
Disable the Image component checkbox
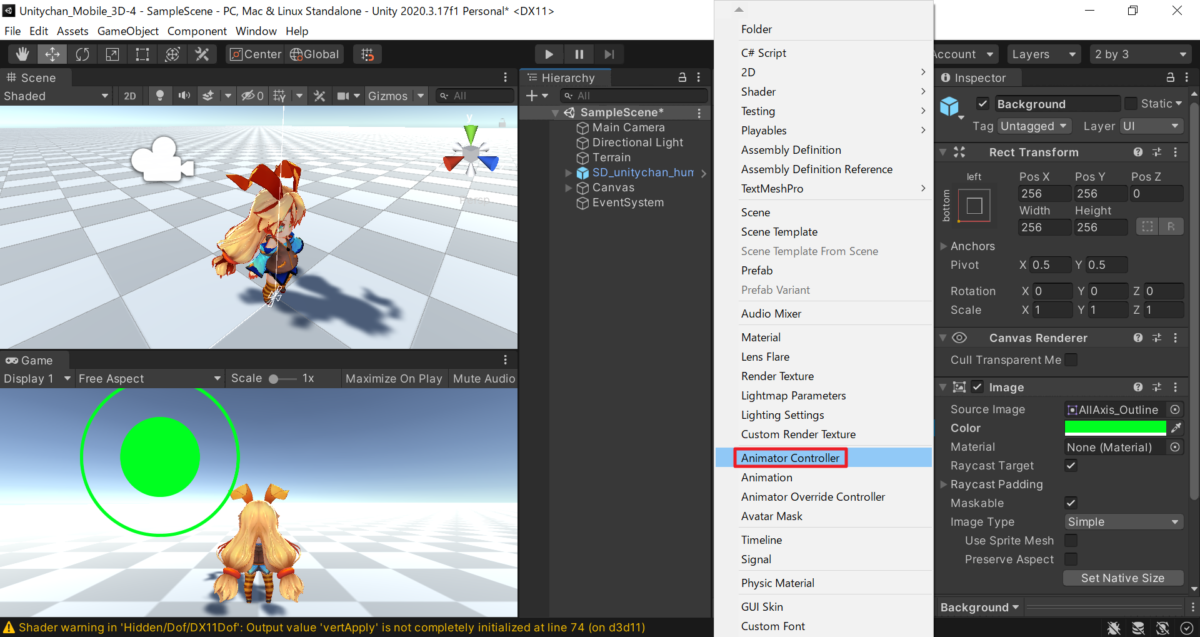[977, 387]
